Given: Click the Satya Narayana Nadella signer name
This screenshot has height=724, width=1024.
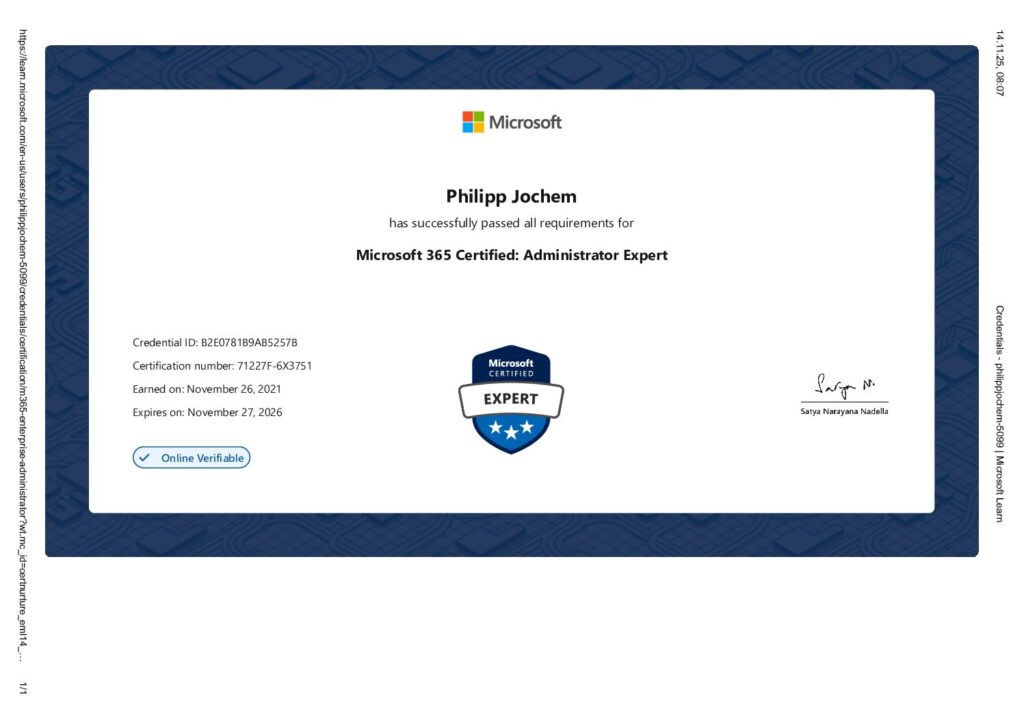Looking at the screenshot, I should 843,411.
